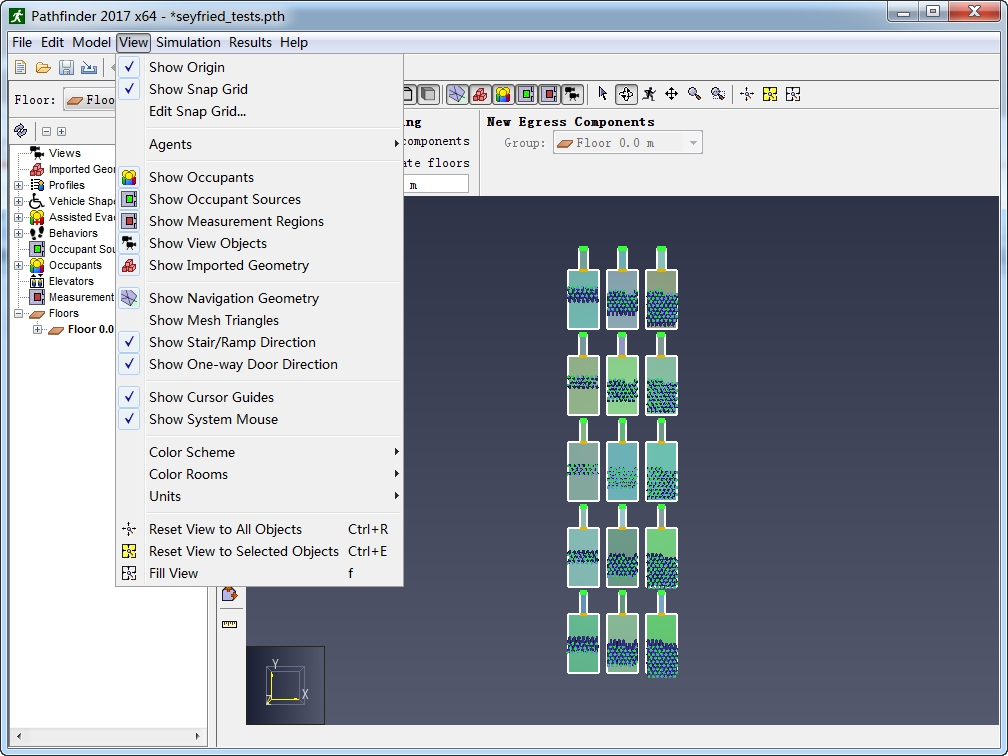Uncheck Show One-way Door Direction

pyautogui.click(x=260, y=364)
